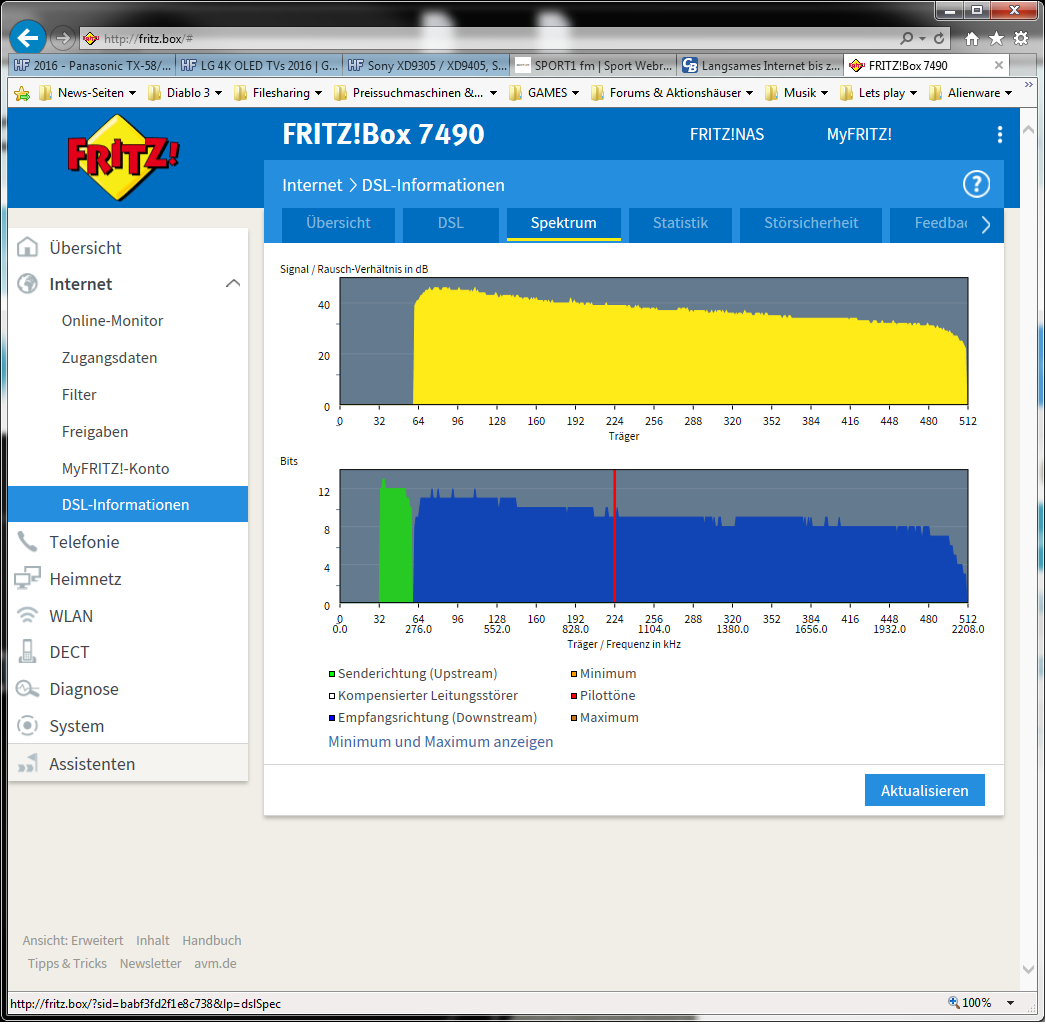The height and width of the screenshot is (1025, 1046).
Task: Click the FRITZ! logo
Action: [x=122, y=157]
